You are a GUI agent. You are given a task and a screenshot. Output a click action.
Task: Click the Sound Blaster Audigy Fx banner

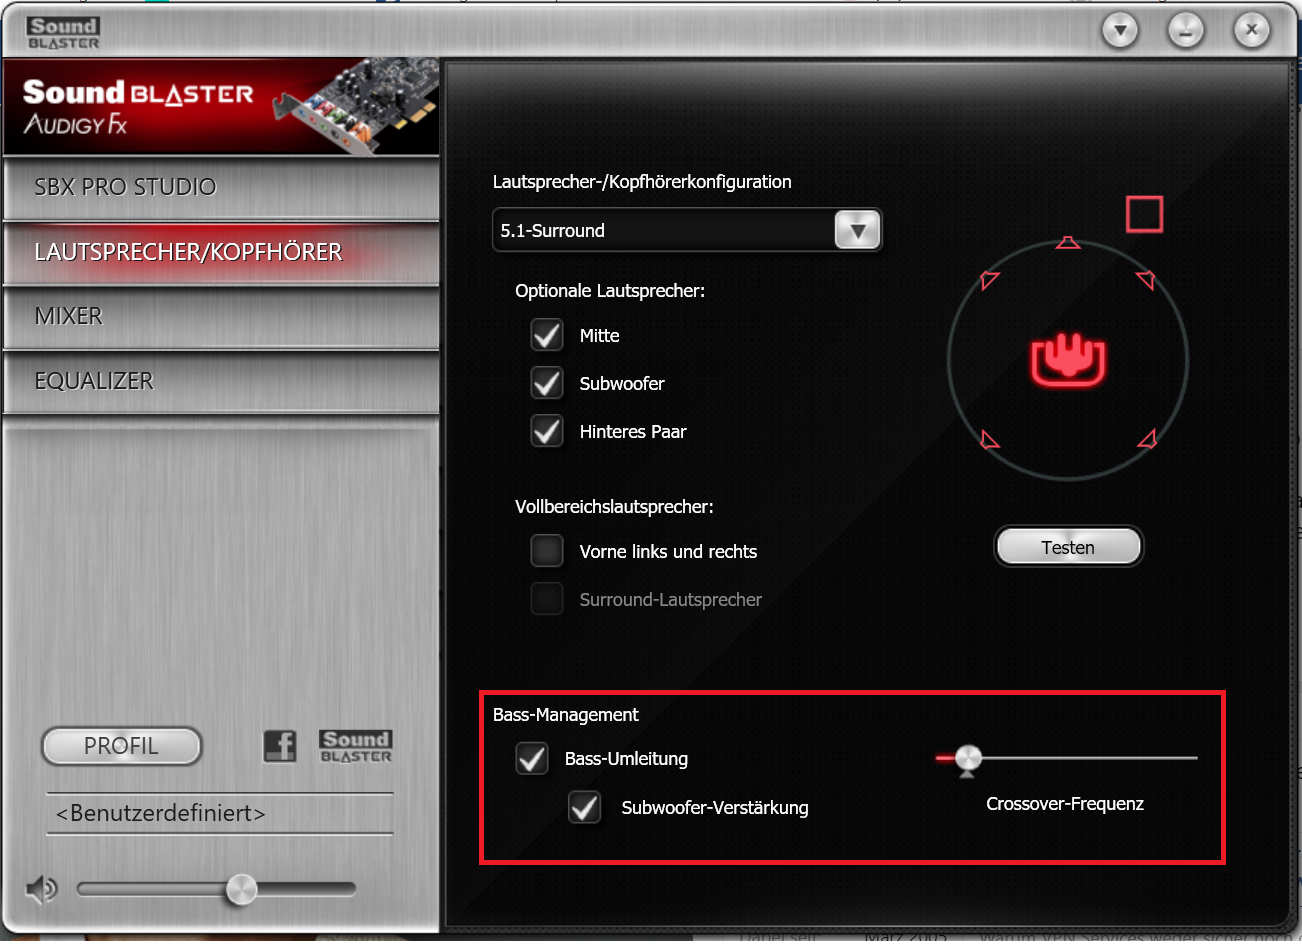click(x=221, y=106)
